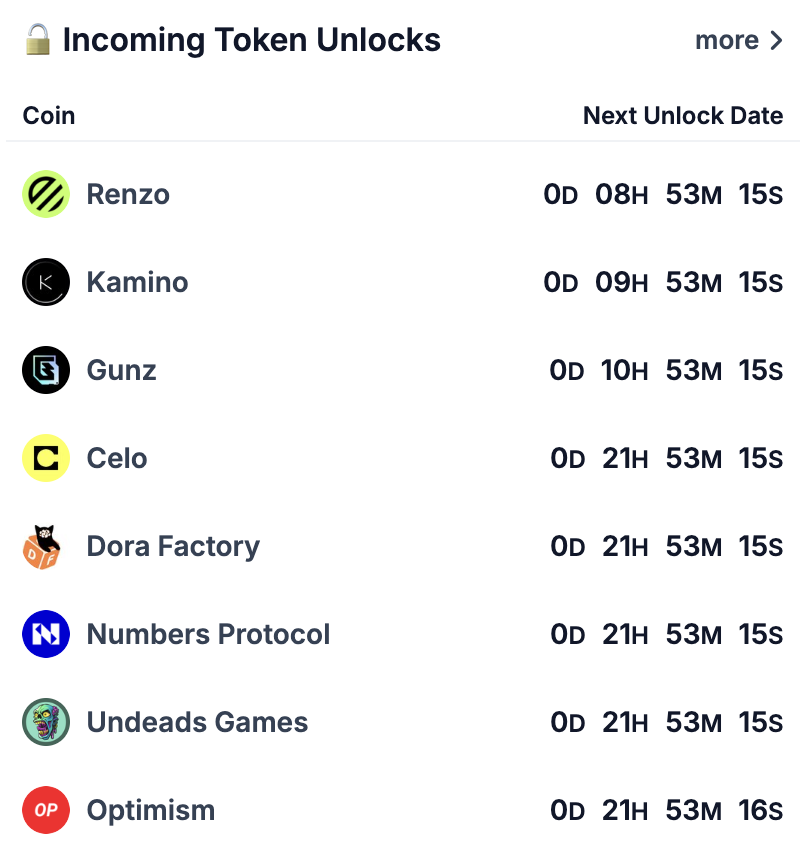808x850 pixels.
Task: Click the Incoming Token Unlocks heading
Action: (x=251, y=40)
